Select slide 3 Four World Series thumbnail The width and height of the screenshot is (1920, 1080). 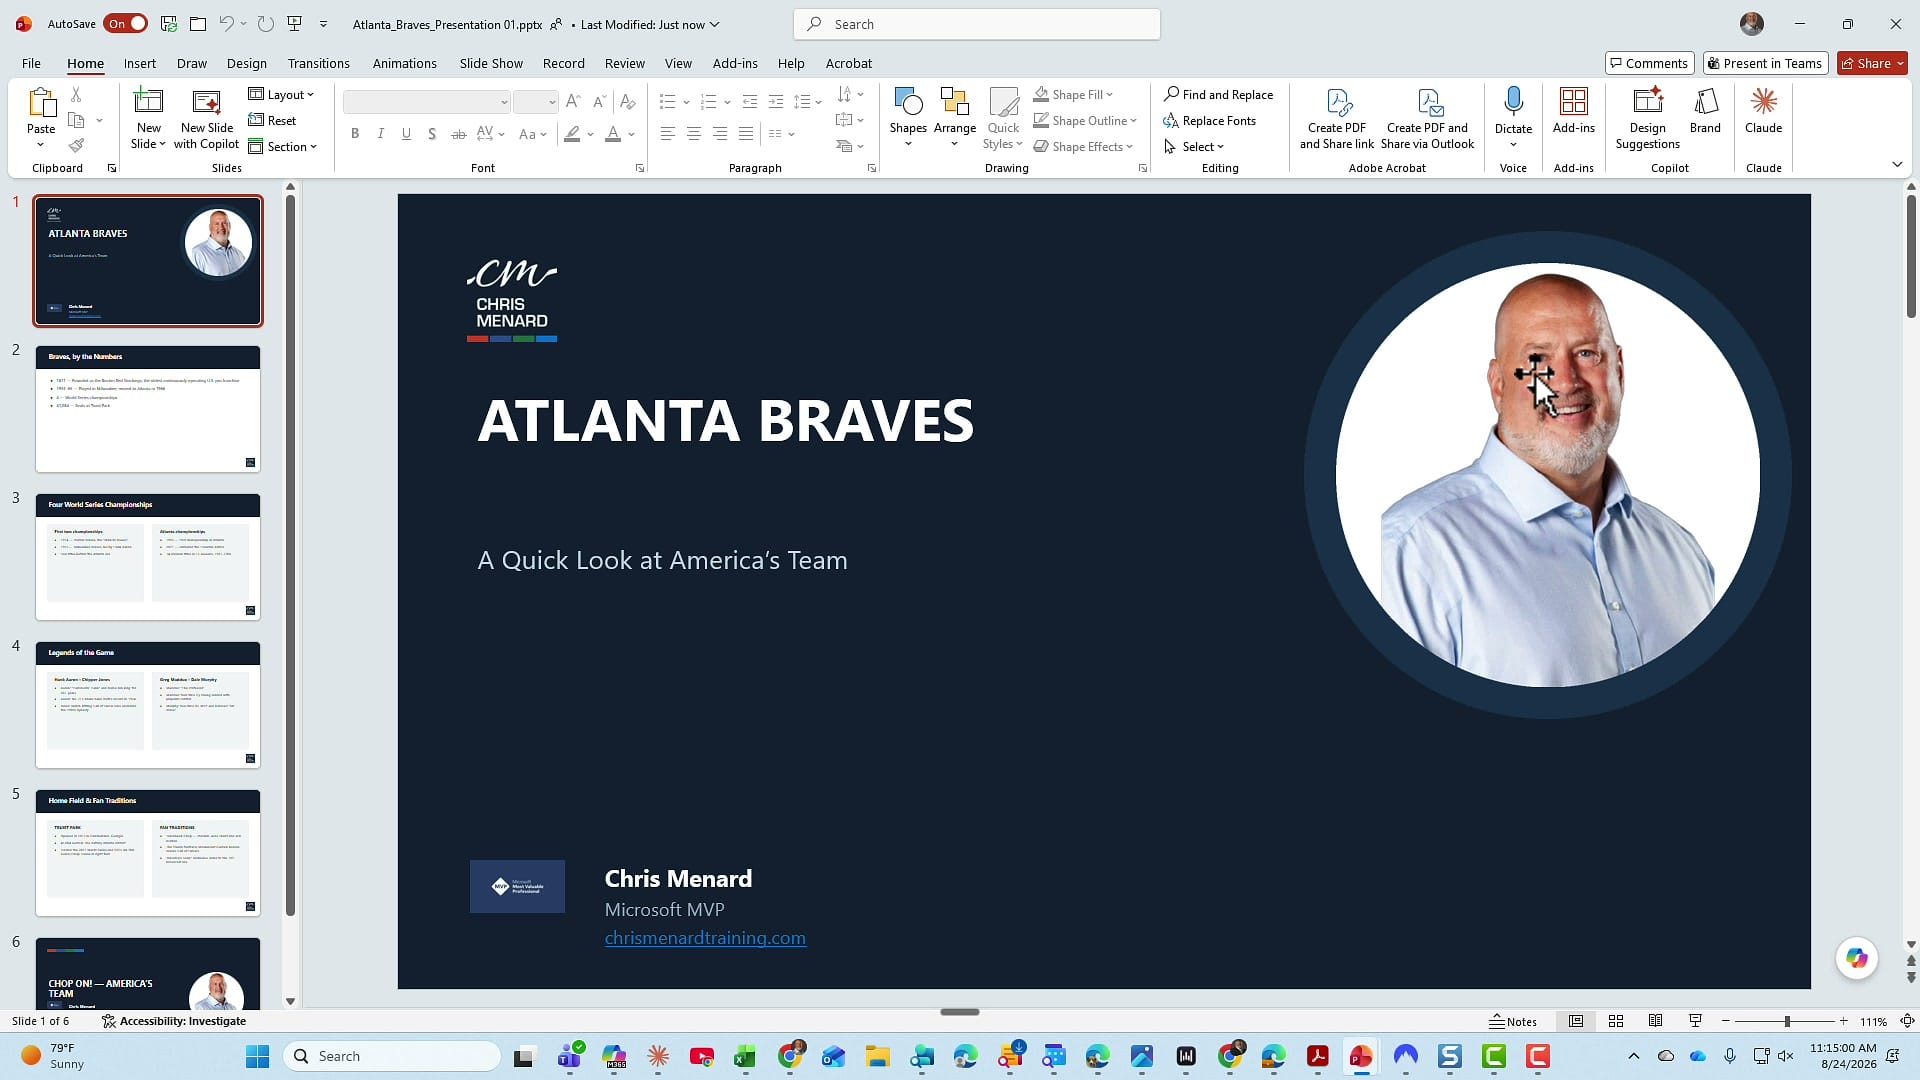coord(148,557)
